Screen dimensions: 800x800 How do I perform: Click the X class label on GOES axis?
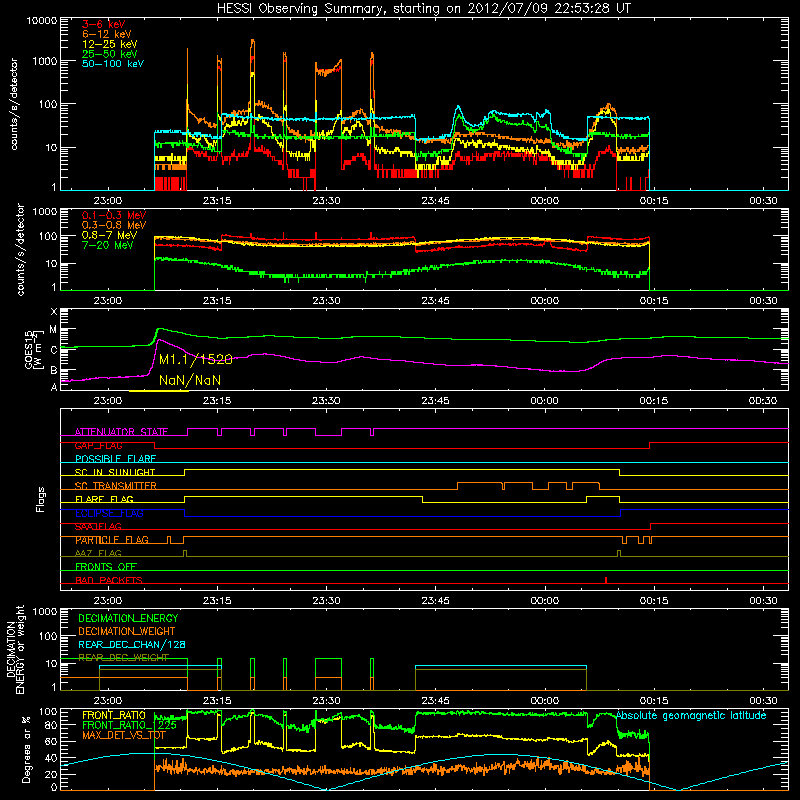tap(54, 312)
